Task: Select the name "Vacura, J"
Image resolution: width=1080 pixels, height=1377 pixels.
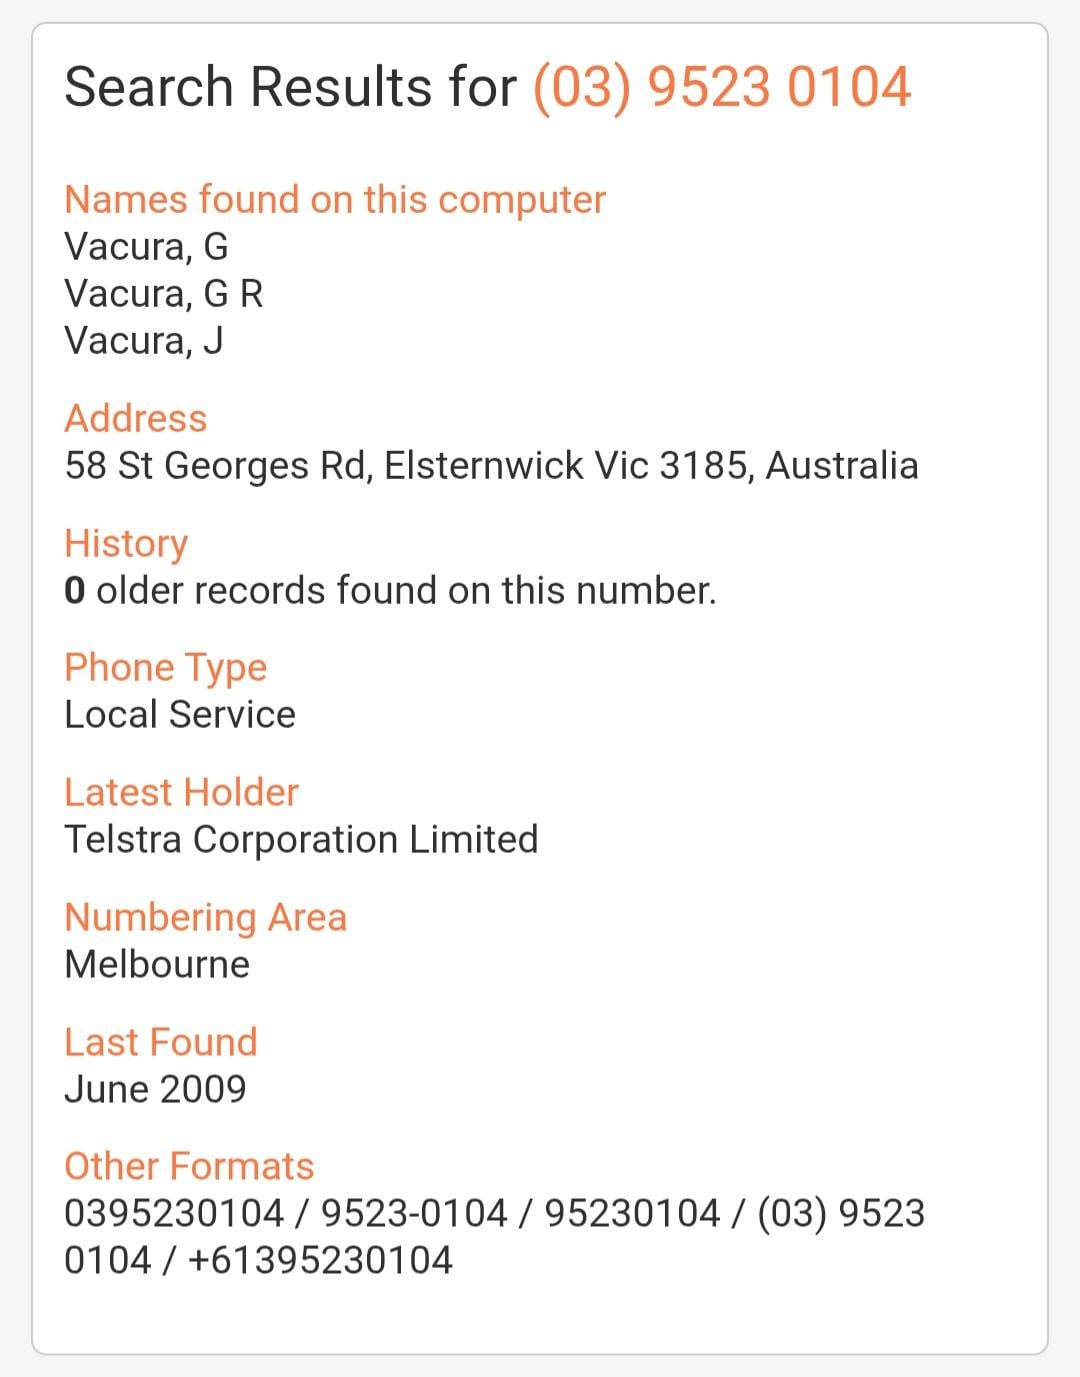Action: (144, 341)
